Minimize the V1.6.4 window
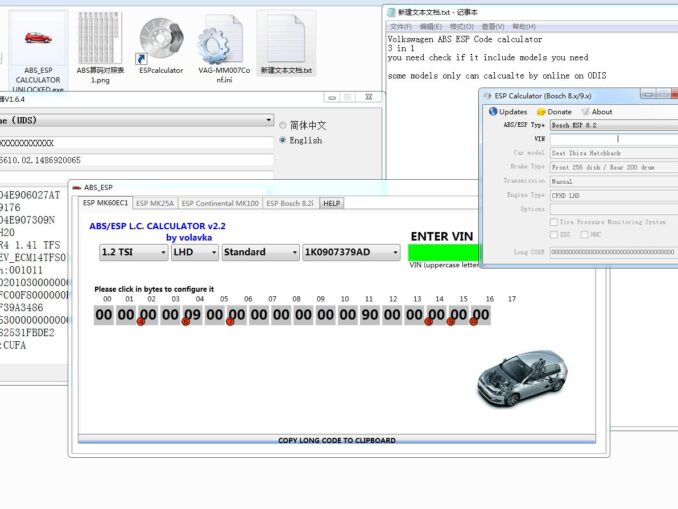Screen dimensions: 678x509 click(332, 97)
